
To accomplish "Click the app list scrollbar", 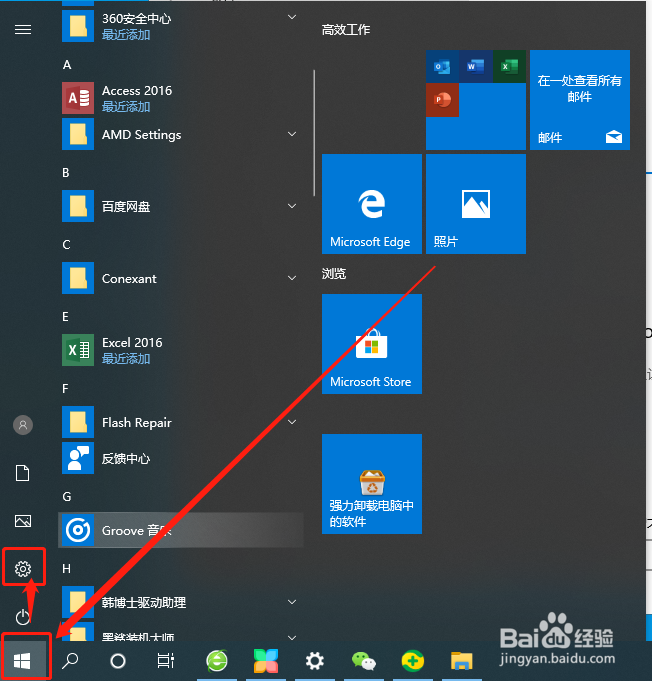I will pyautogui.click(x=314, y=133).
